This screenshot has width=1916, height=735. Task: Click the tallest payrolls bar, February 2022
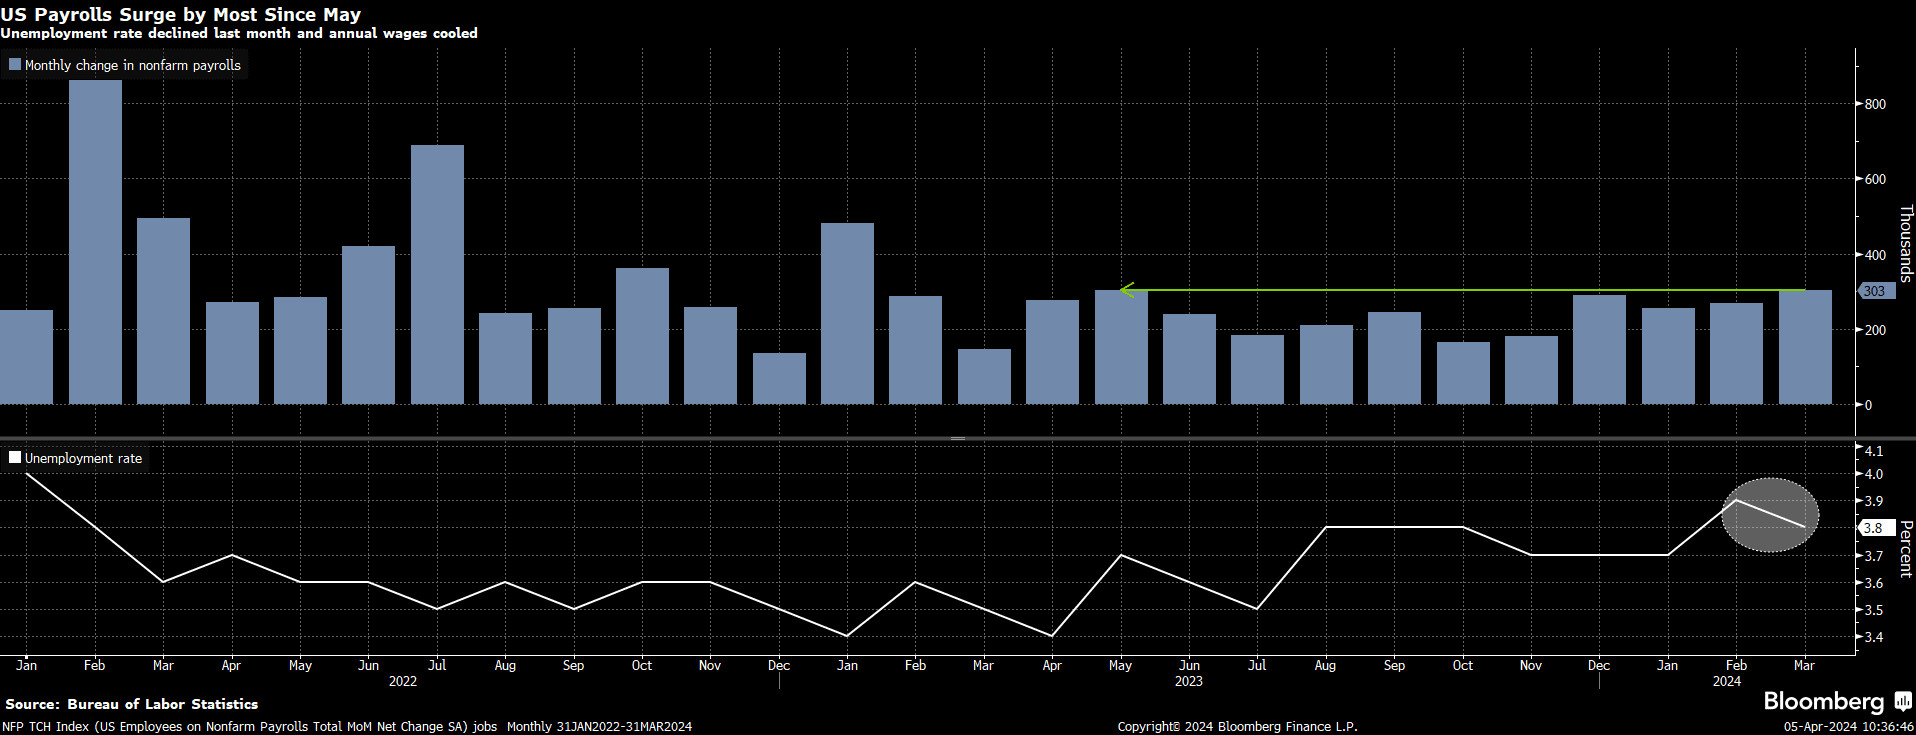tap(95, 242)
